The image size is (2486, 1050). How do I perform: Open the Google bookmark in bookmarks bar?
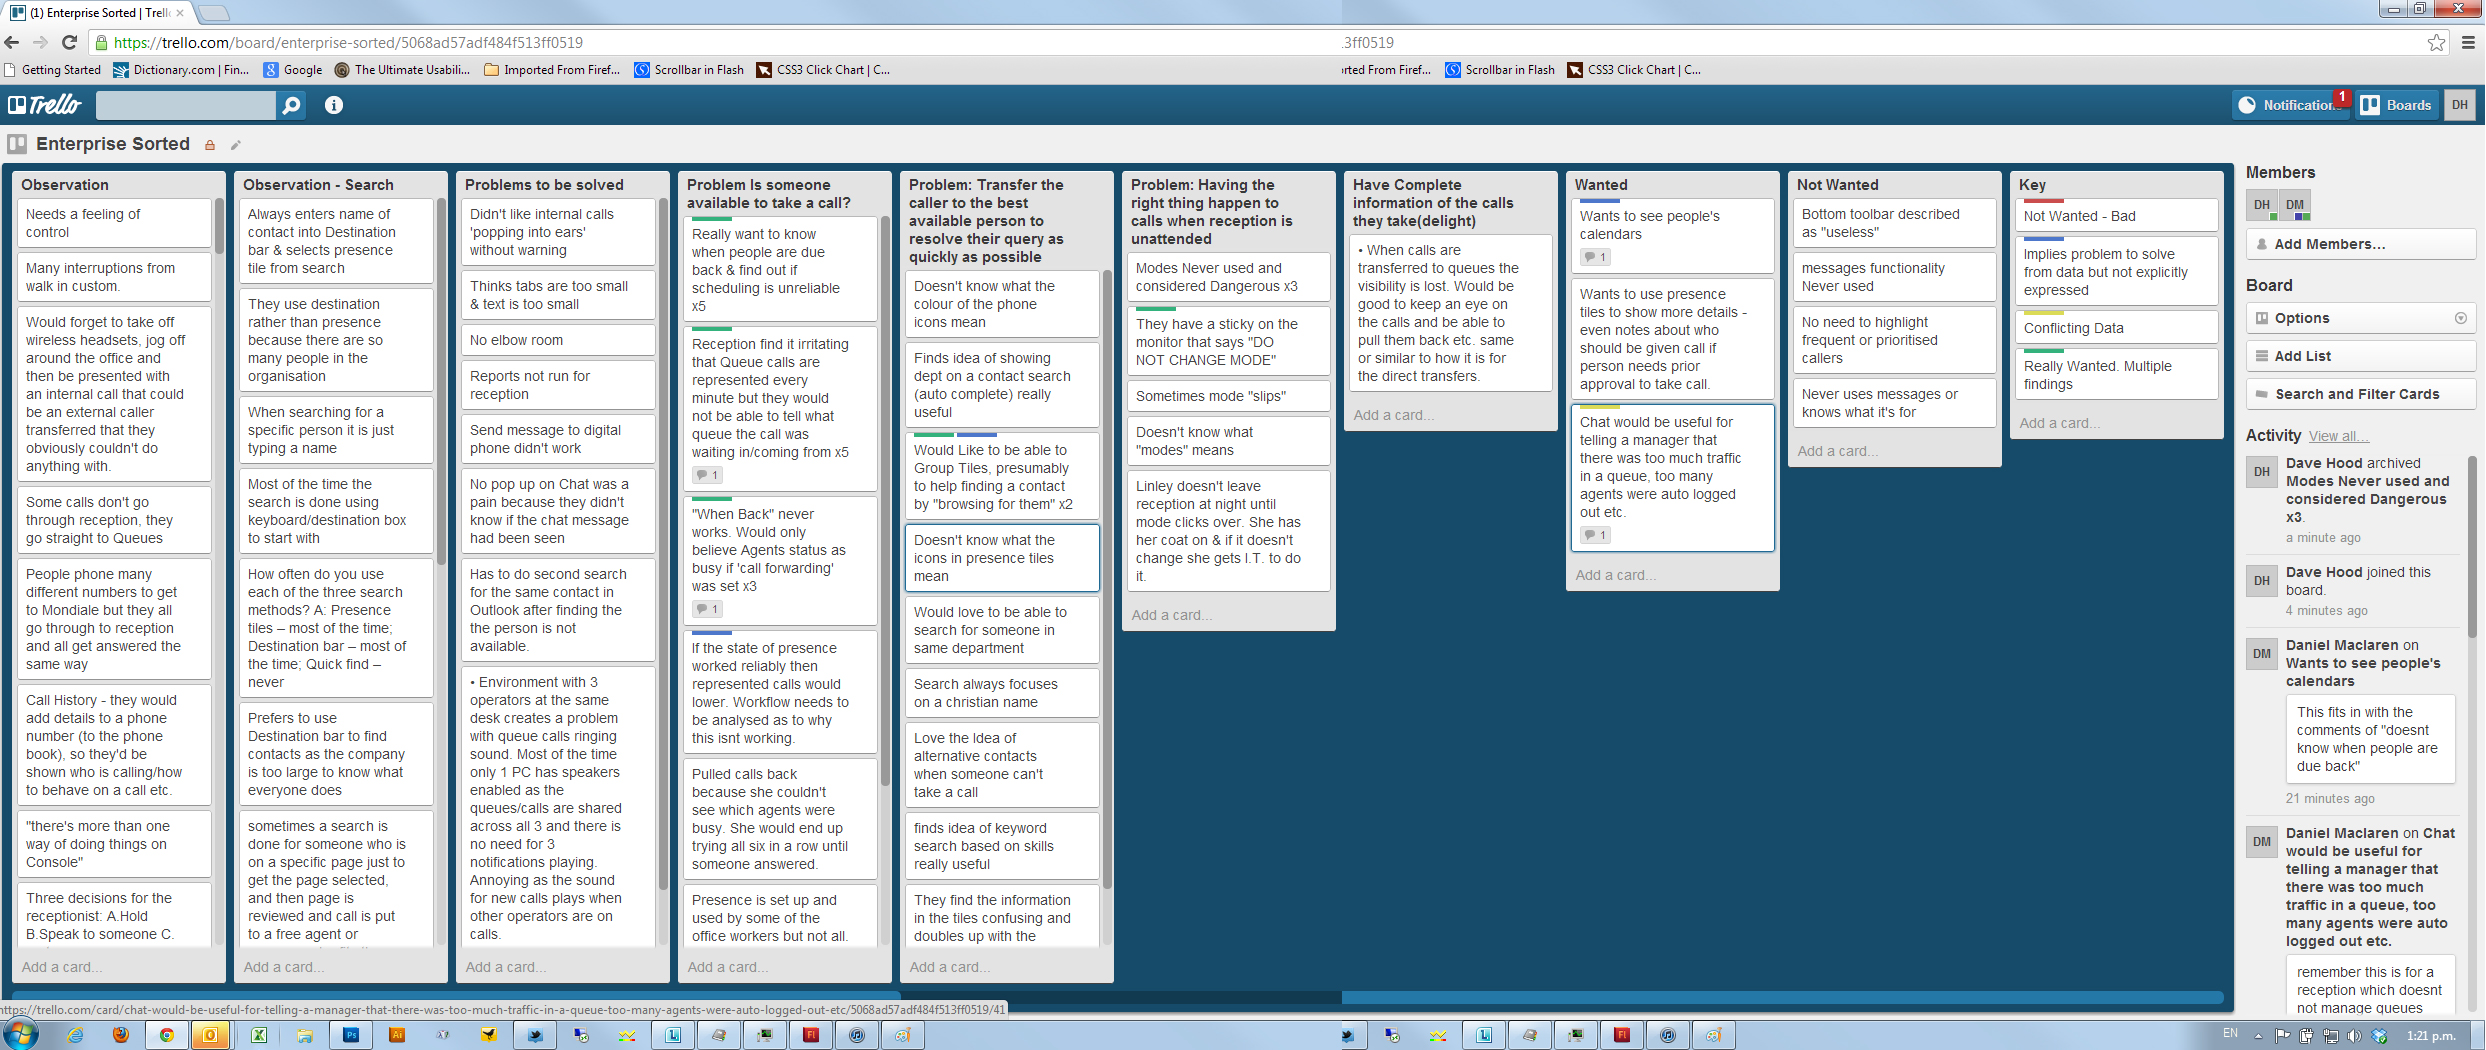point(293,70)
